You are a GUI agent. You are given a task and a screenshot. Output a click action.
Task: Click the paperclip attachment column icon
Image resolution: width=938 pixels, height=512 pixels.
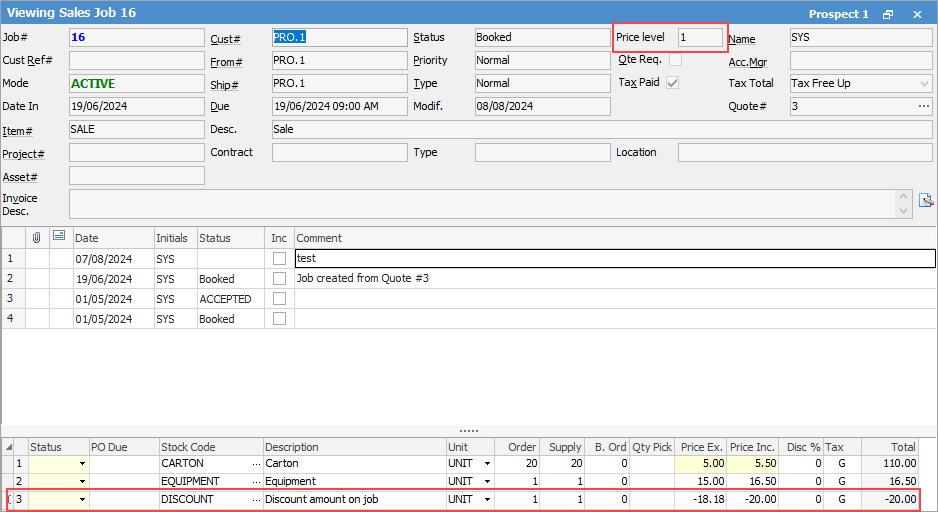[37, 237]
